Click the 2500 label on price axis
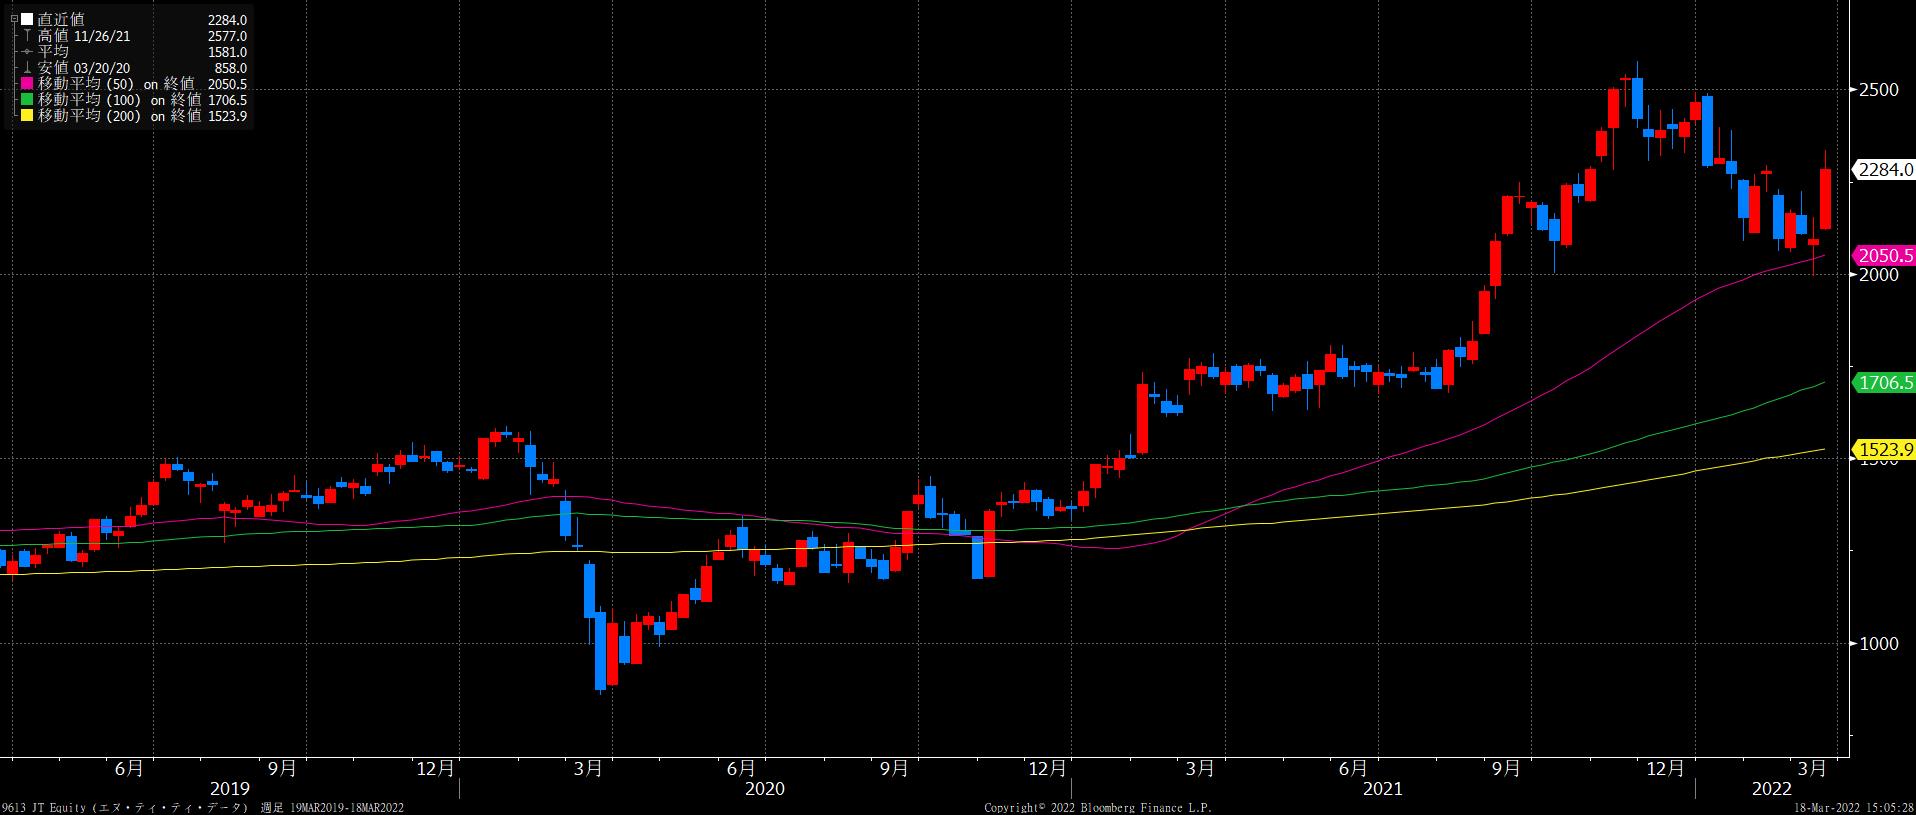1916x815 pixels. tap(1878, 90)
